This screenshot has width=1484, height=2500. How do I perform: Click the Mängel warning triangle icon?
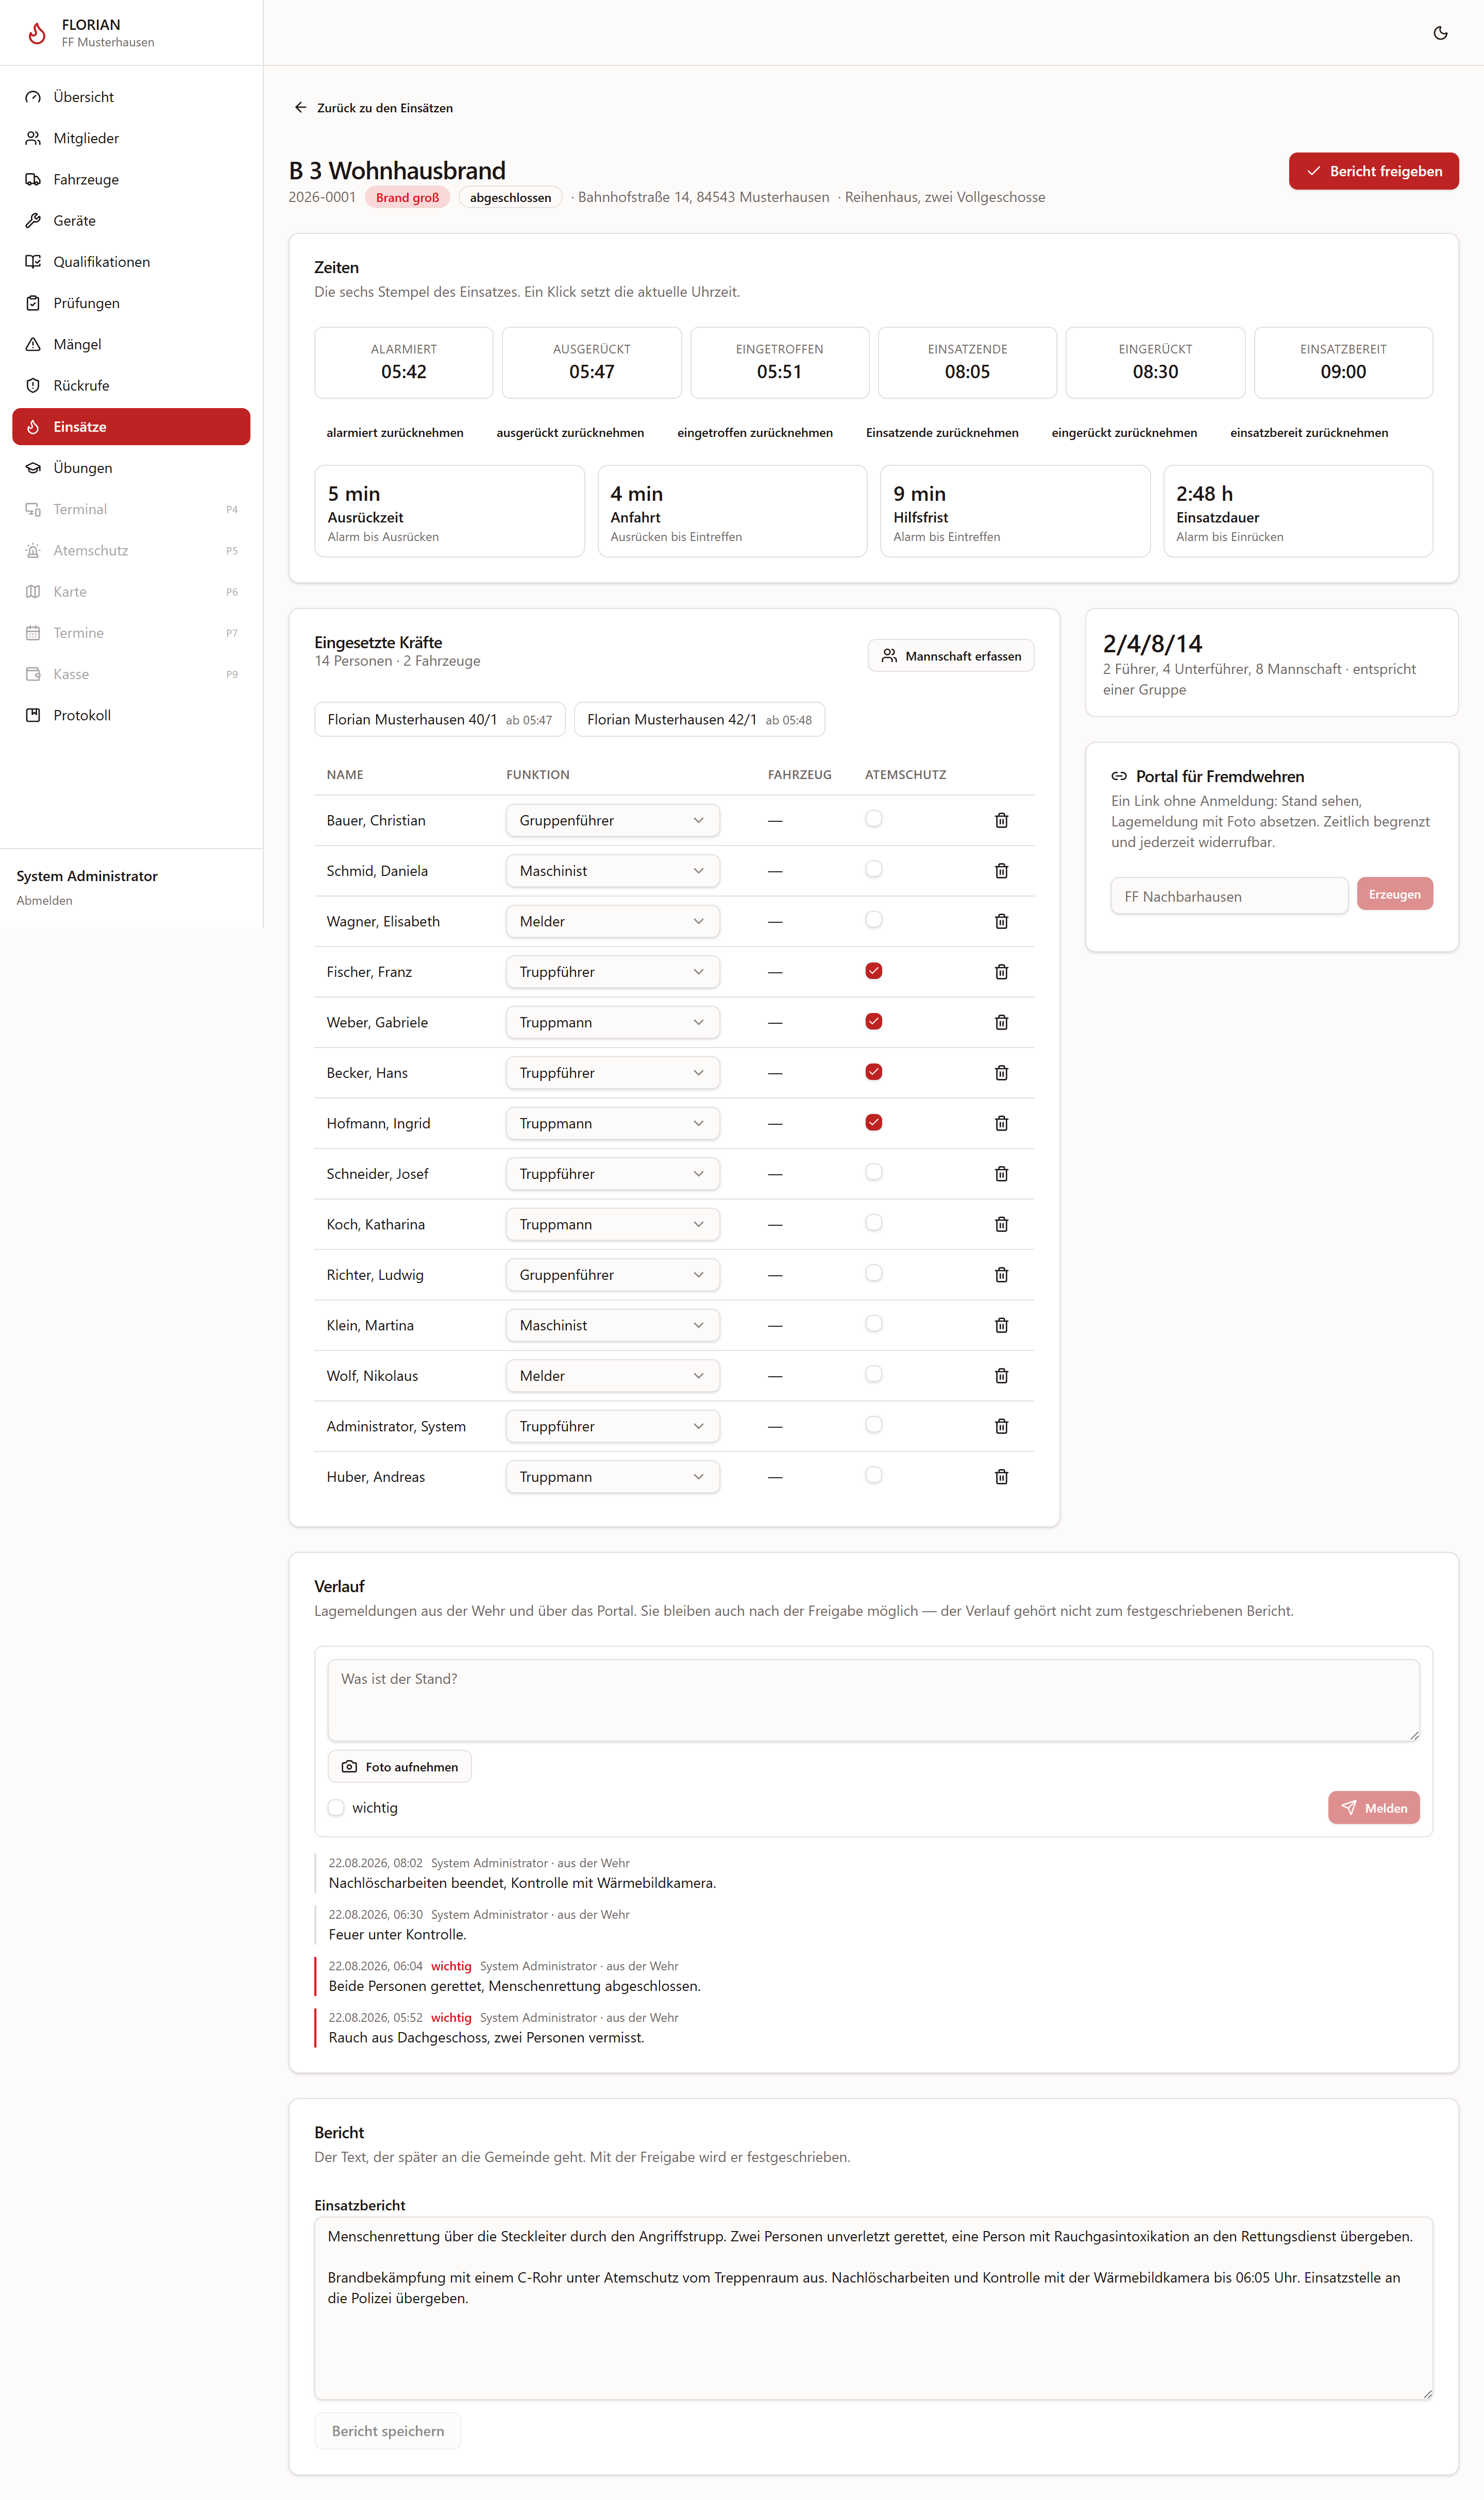point(33,344)
